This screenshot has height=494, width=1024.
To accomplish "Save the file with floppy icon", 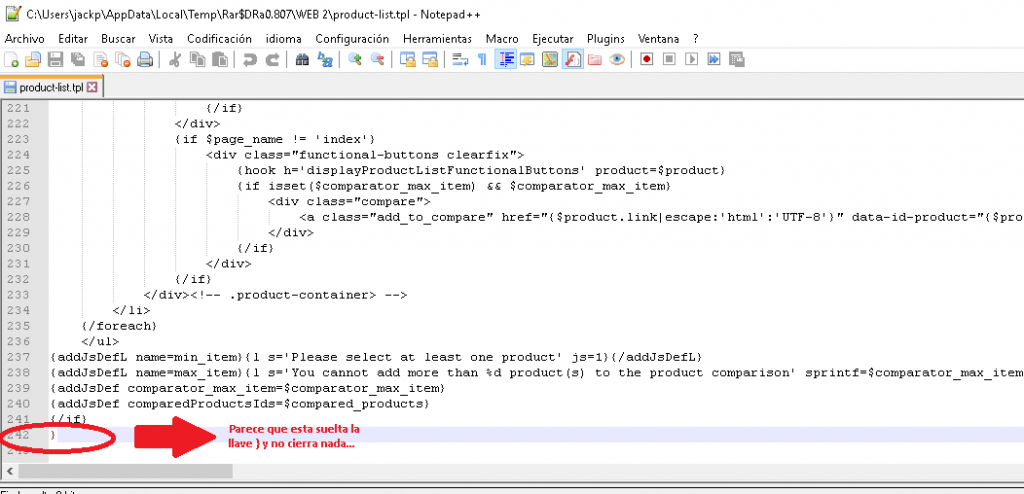I will pos(56,60).
